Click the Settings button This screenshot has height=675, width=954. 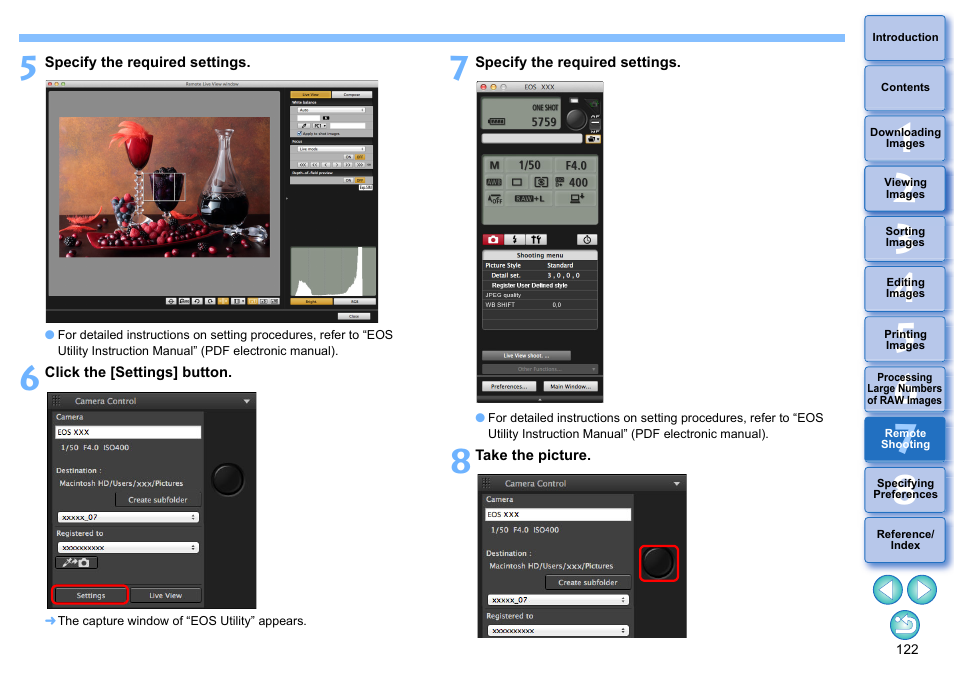91,595
